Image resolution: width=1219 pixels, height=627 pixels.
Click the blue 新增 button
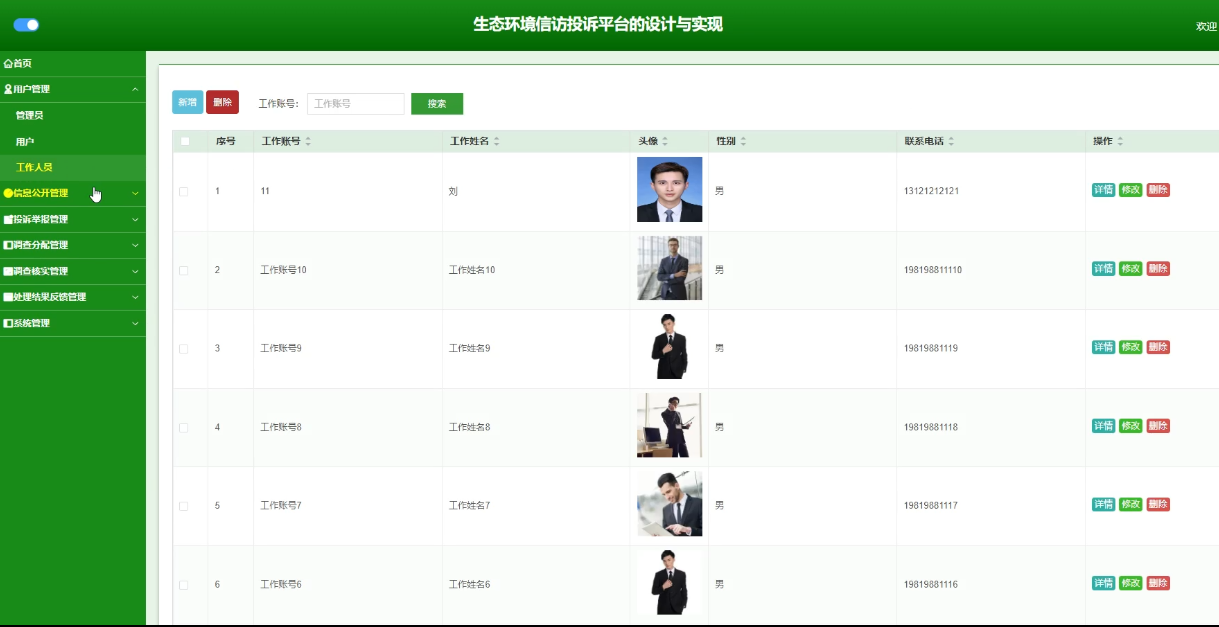click(187, 102)
